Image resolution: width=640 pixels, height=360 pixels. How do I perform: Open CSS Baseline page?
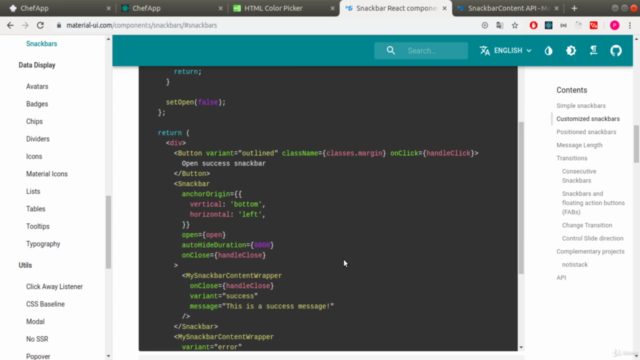(46, 304)
